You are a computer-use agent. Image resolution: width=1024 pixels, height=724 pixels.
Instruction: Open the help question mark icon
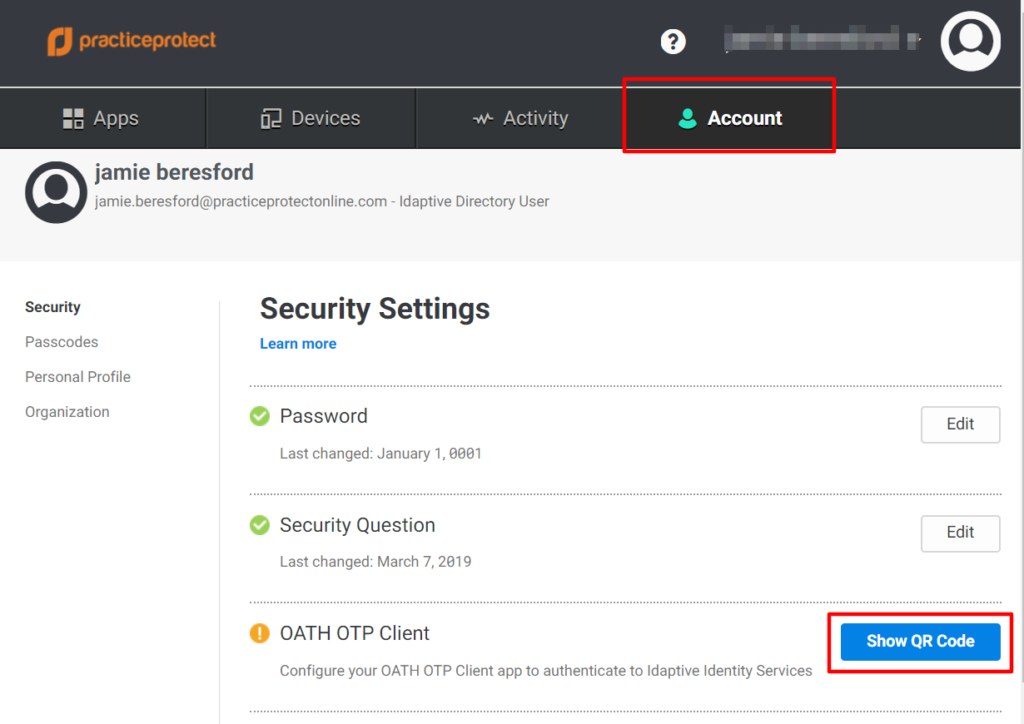[x=673, y=42]
